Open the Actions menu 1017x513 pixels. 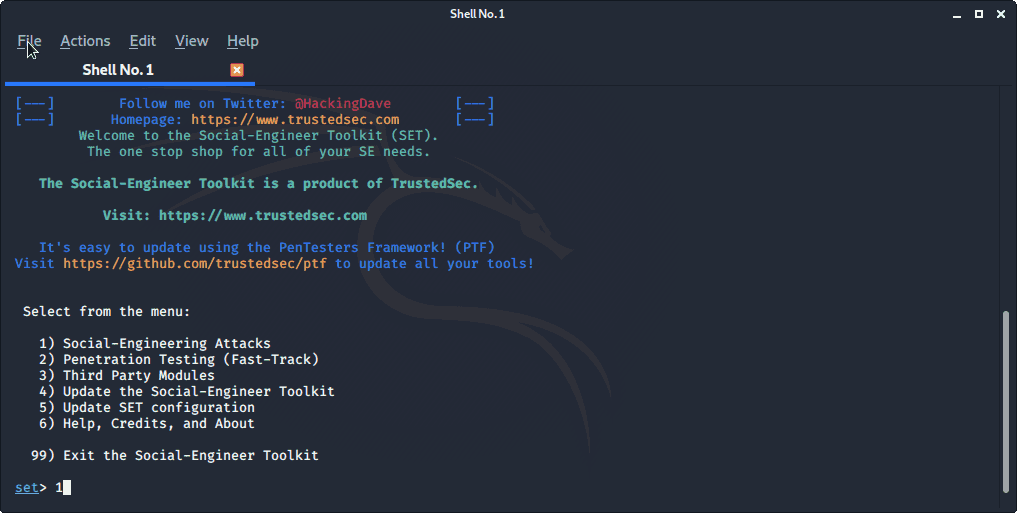(85, 41)
